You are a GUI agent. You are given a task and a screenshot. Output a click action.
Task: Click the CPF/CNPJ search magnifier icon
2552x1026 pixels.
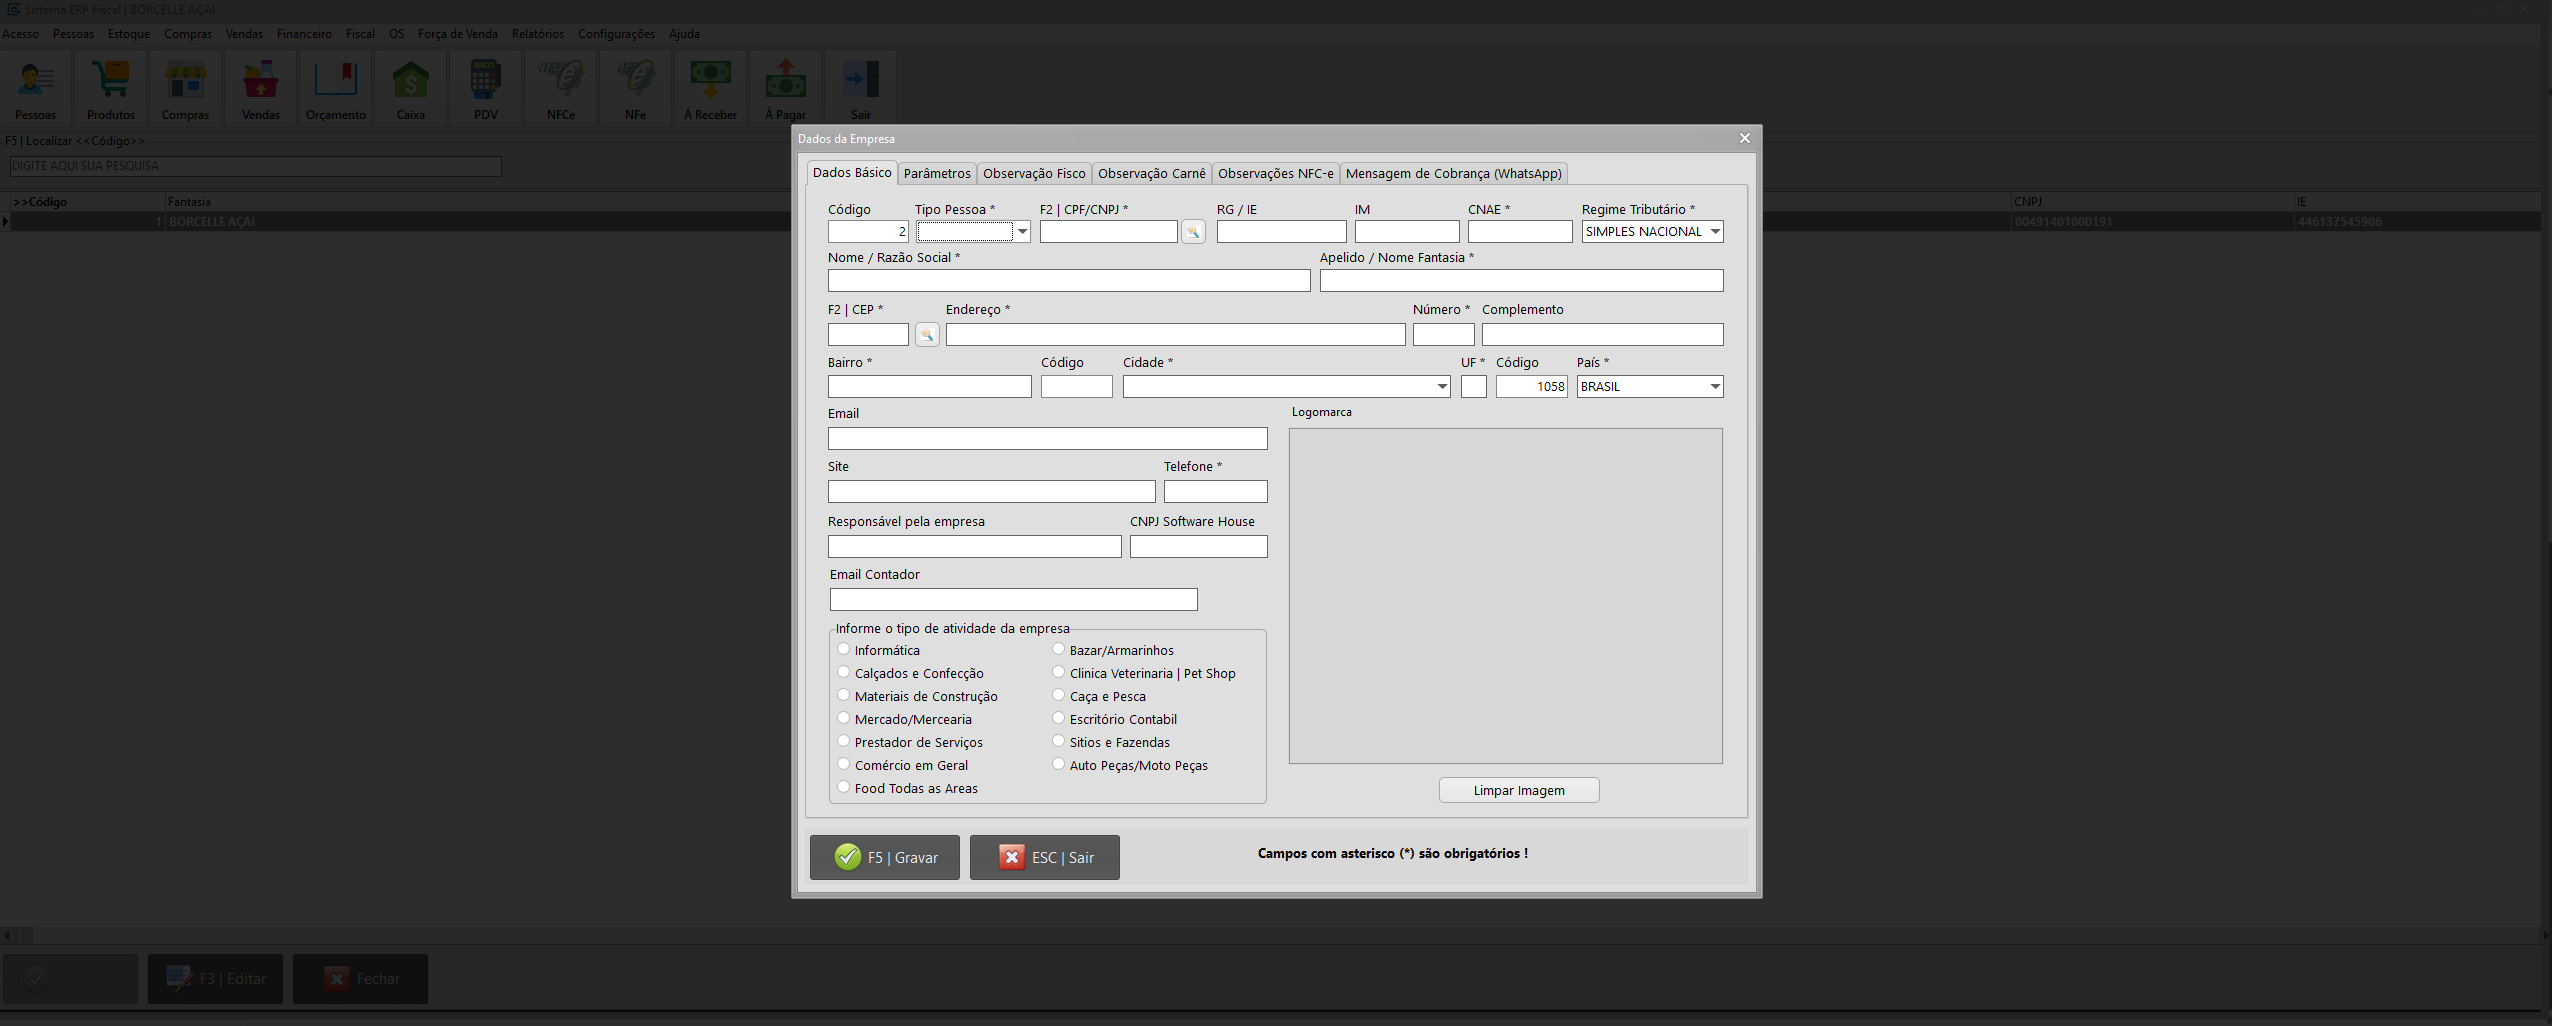(1192, 232)
